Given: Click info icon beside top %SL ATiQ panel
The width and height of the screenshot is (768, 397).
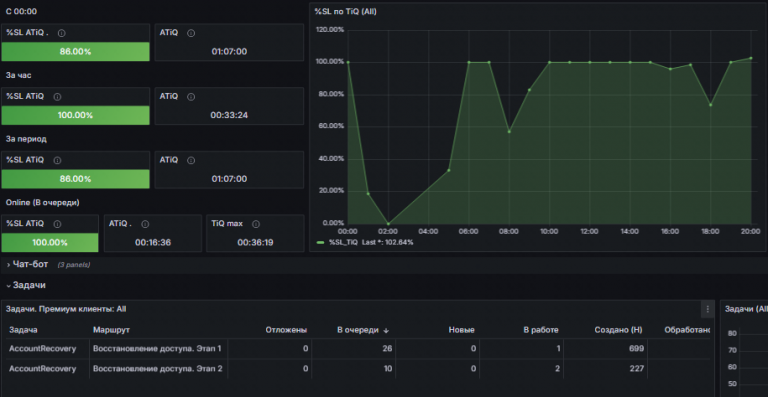Looking at the screenshot, I should click(62, 33).
